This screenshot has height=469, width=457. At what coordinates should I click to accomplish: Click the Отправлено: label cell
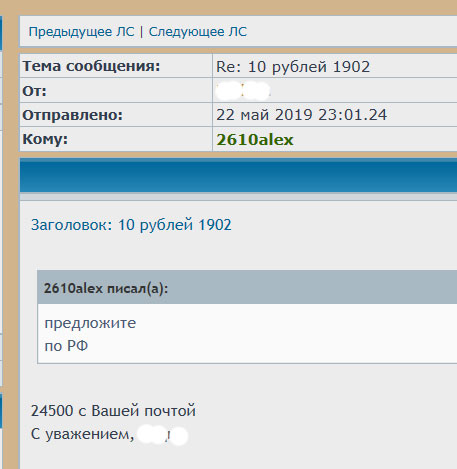pyautogui.click(x=116, y=115)
